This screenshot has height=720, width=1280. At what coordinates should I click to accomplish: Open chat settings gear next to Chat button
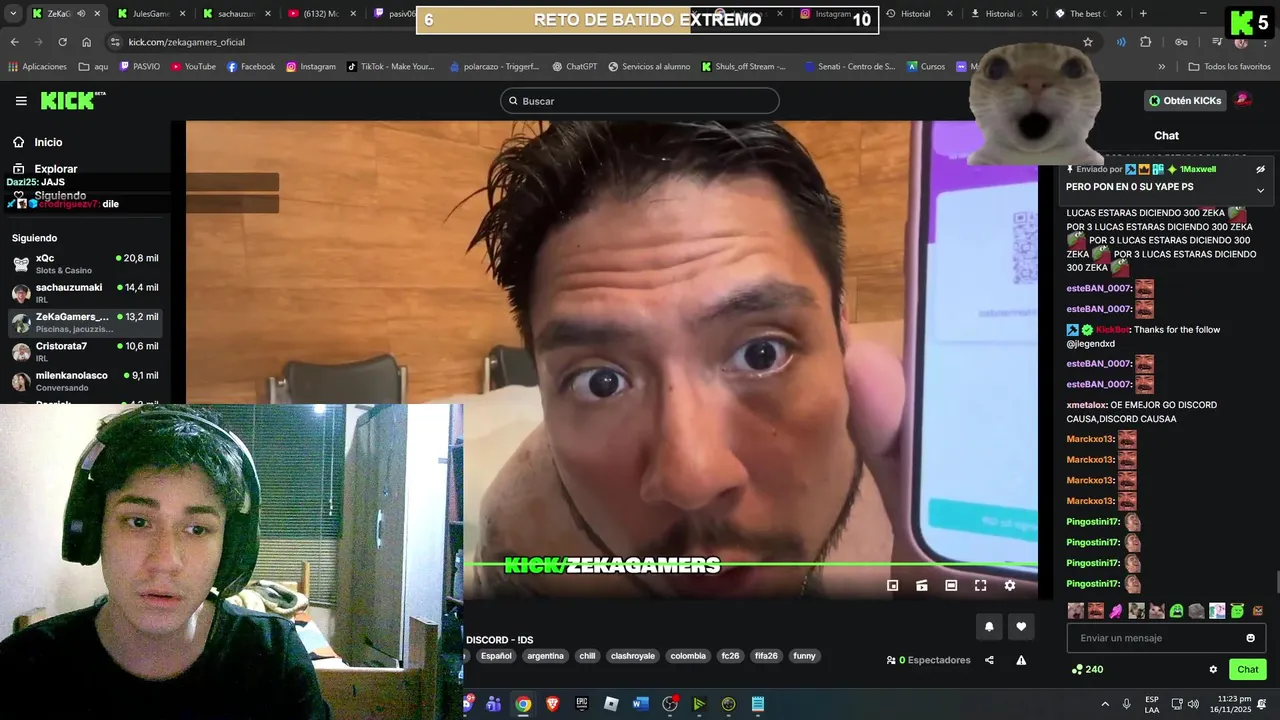pyautogui.click(x=1213, y=669)
